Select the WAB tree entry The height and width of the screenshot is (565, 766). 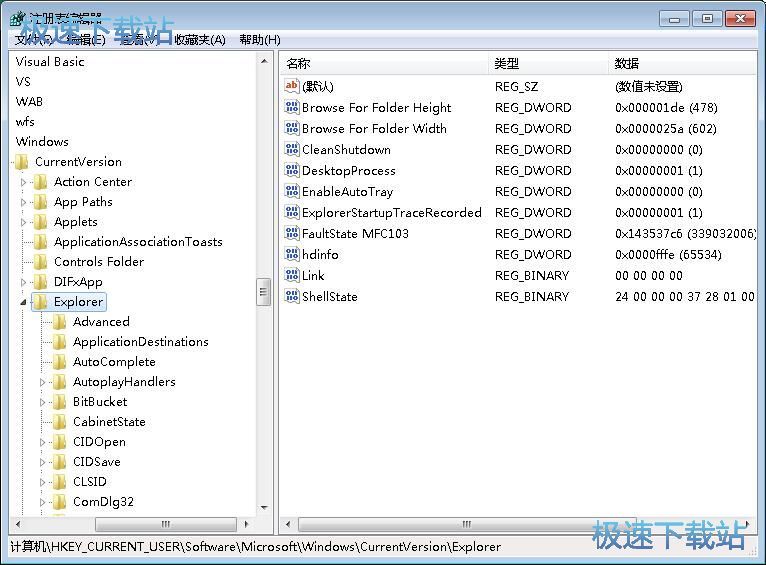click(29, 102)
